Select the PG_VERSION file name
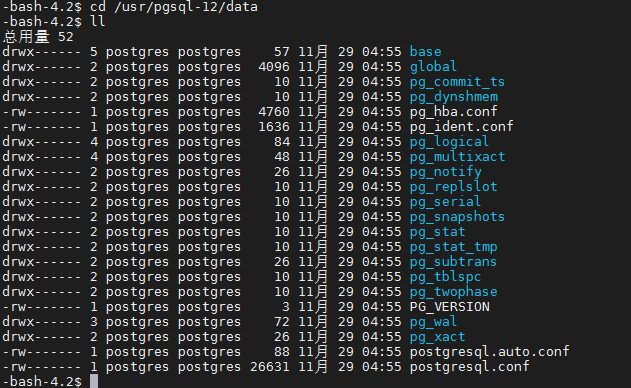This screenshot has width=631, height=388. pos(450,307)
